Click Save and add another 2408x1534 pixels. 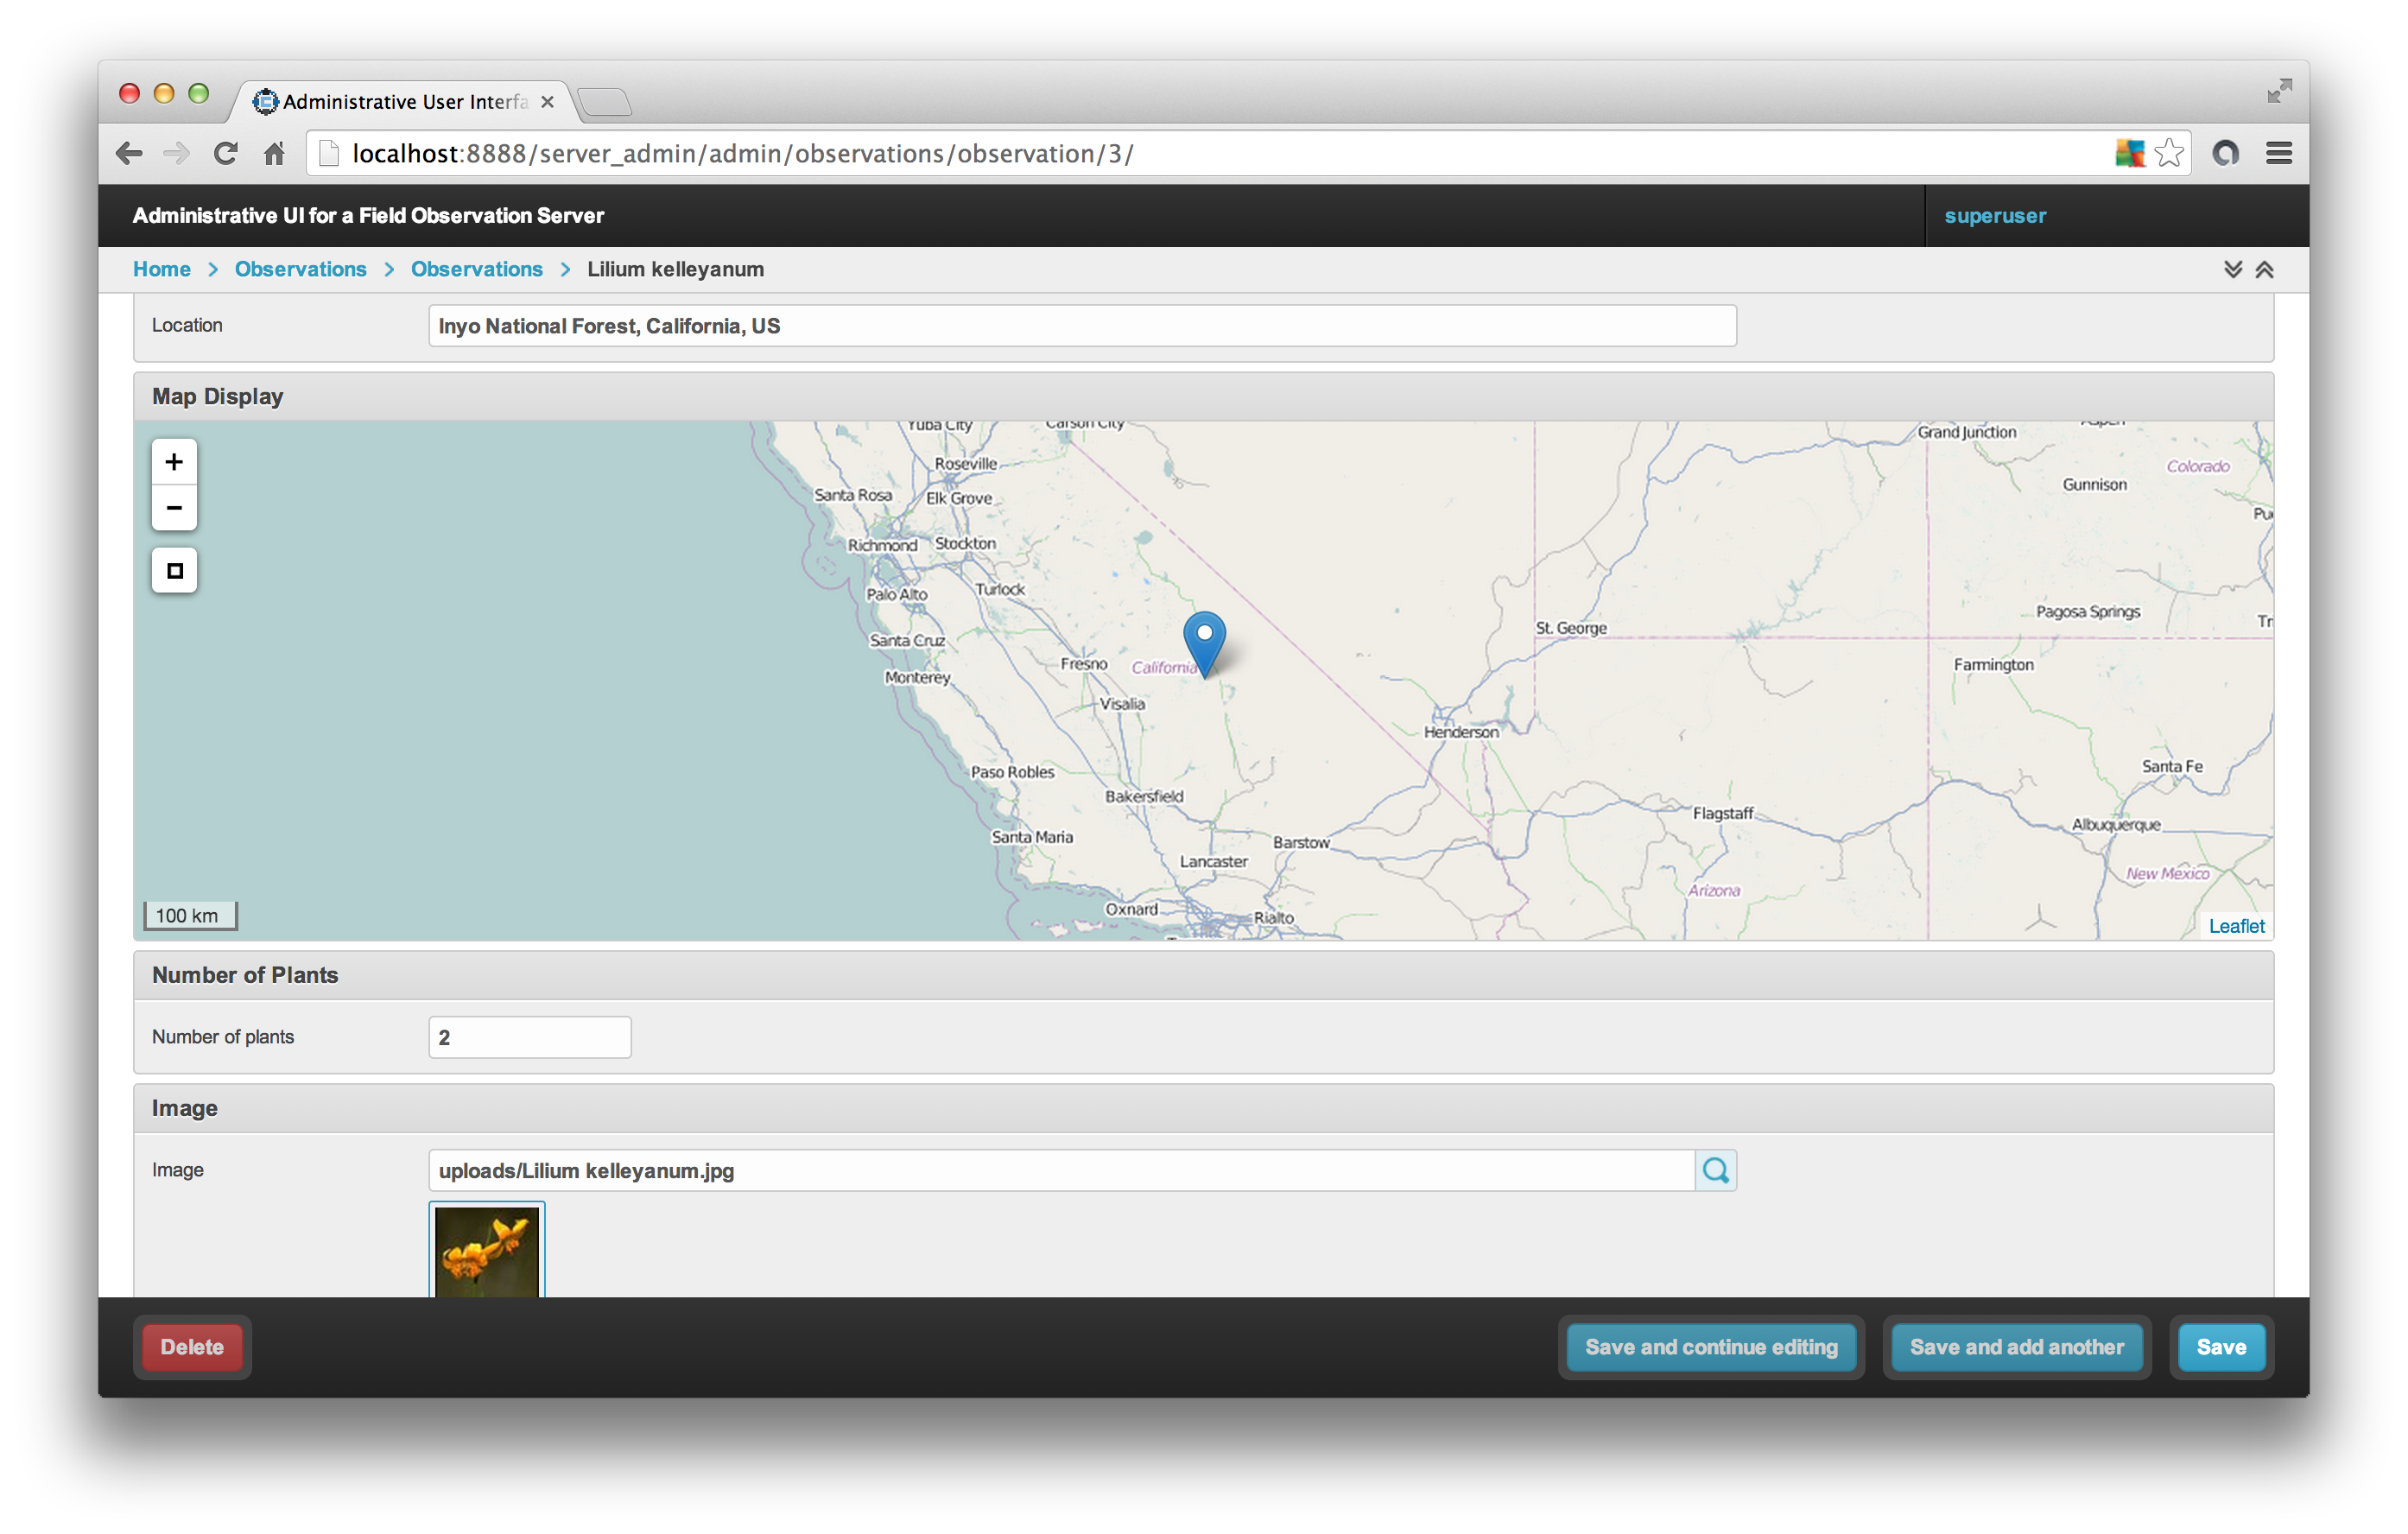pyautogui.click(x=2016, y=1347)
